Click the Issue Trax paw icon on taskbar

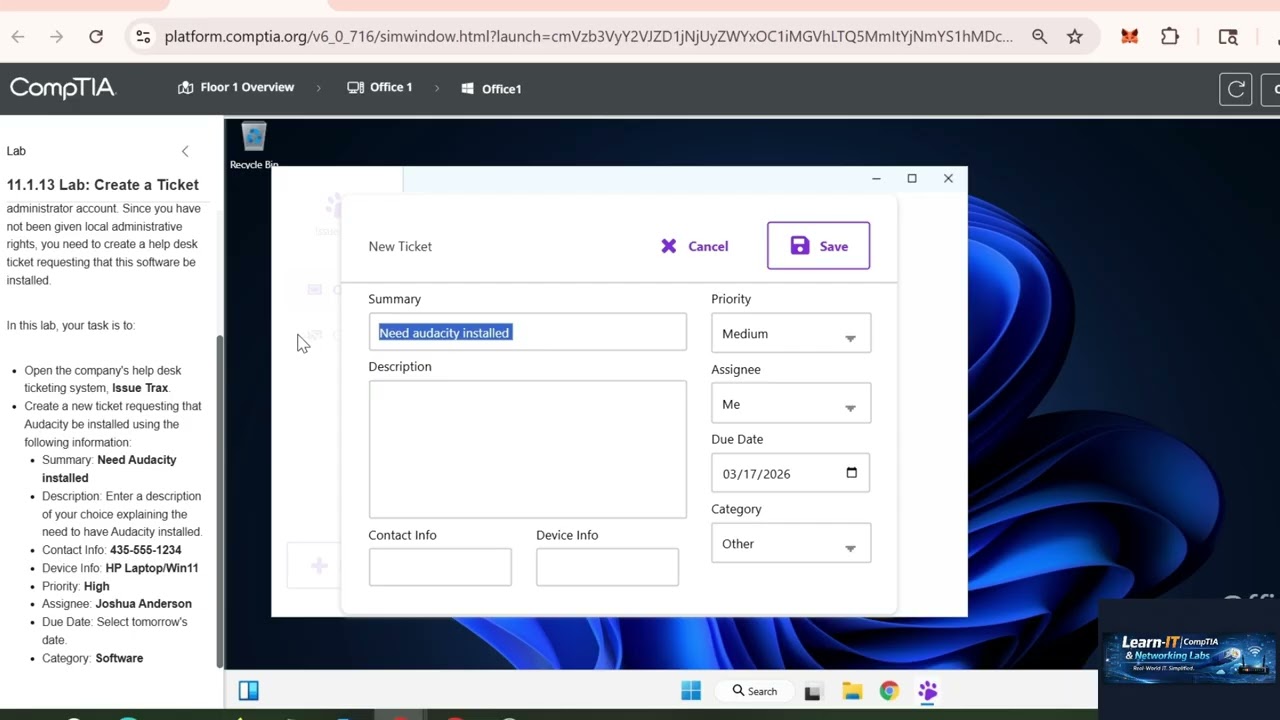(927, 691)
